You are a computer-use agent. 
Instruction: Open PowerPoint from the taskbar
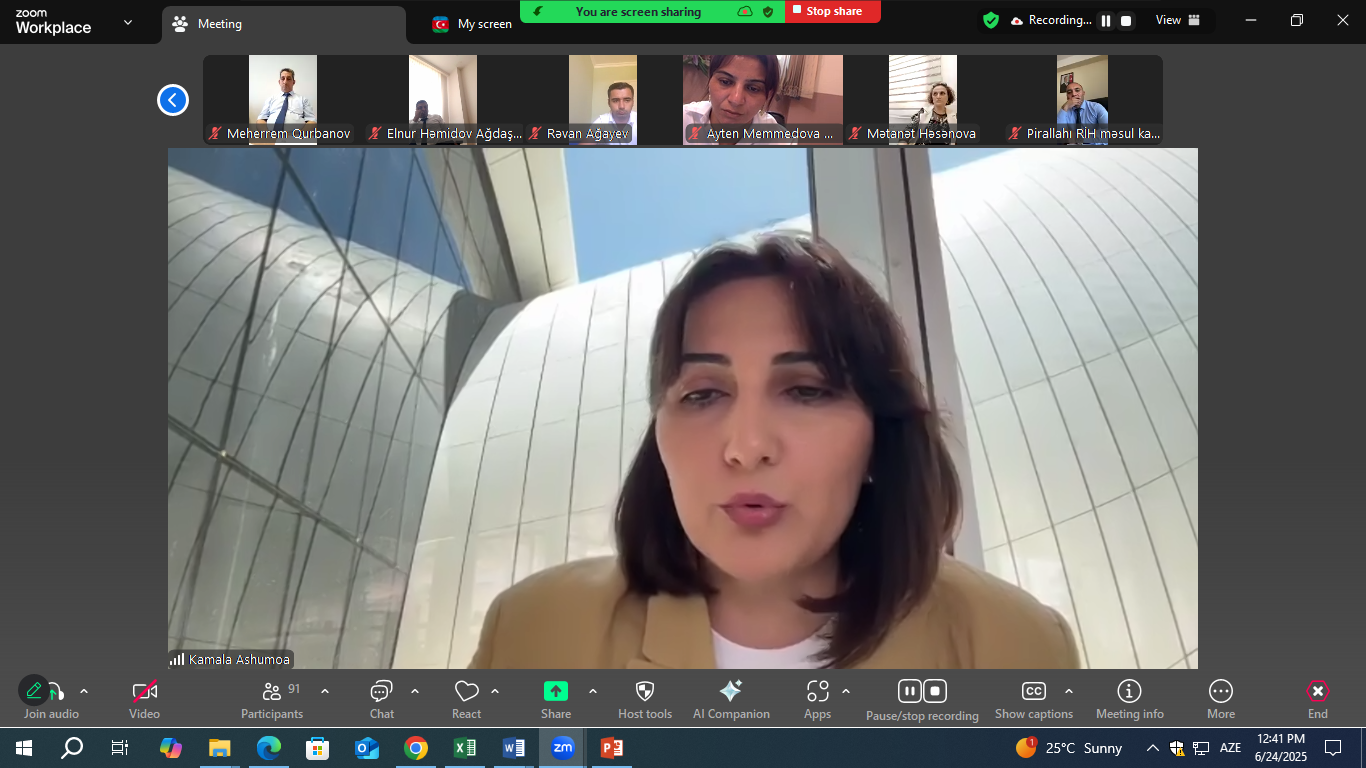tap(611, 748)
